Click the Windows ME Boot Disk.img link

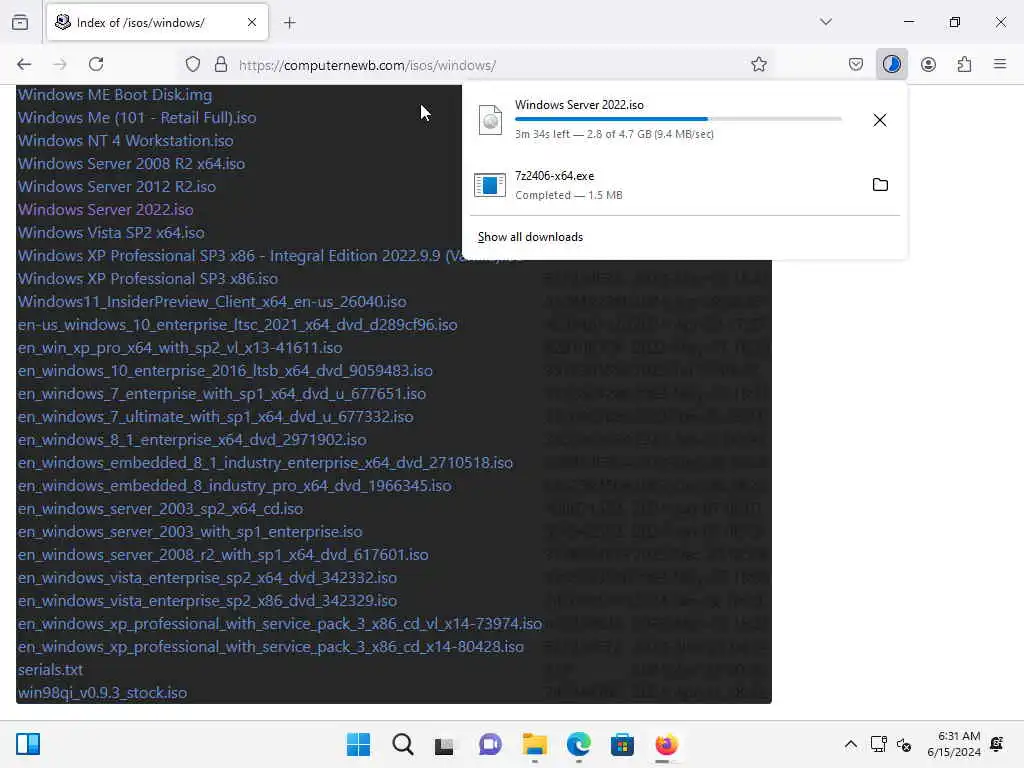115,95
